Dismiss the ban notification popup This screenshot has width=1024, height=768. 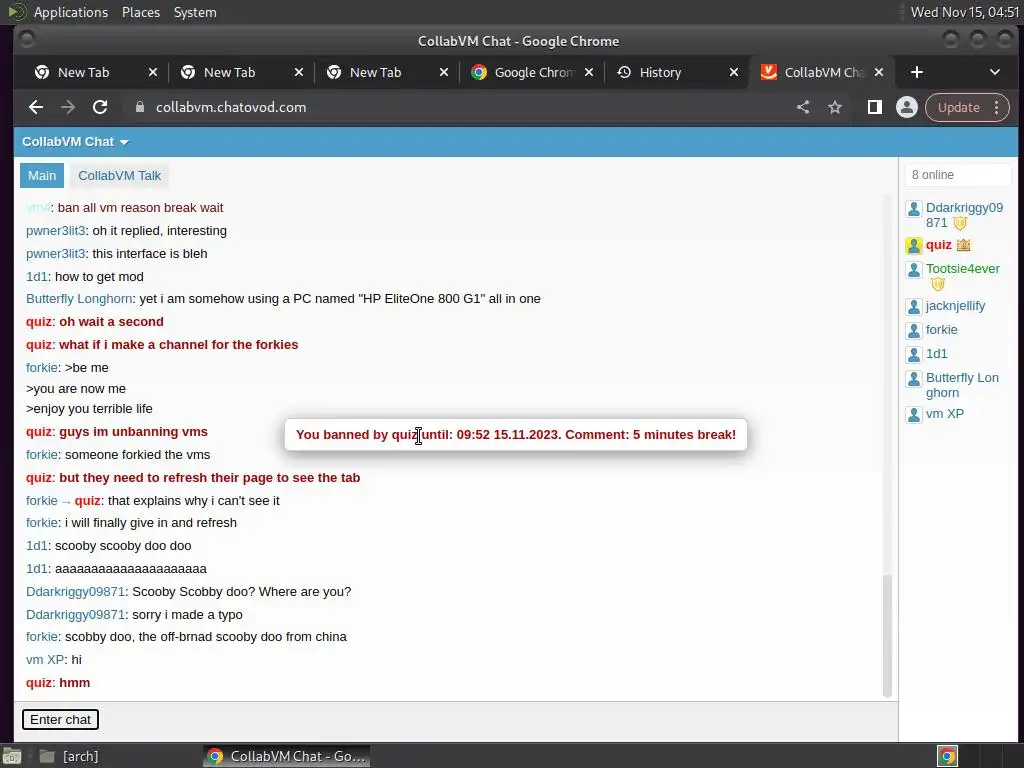pos(515,435)
